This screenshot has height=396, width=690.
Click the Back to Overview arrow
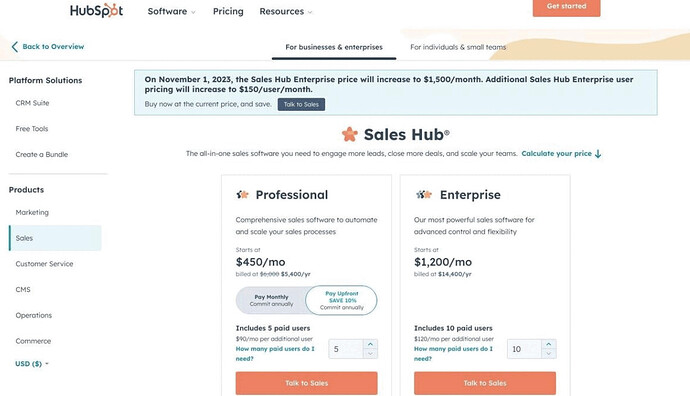(15, 47)
